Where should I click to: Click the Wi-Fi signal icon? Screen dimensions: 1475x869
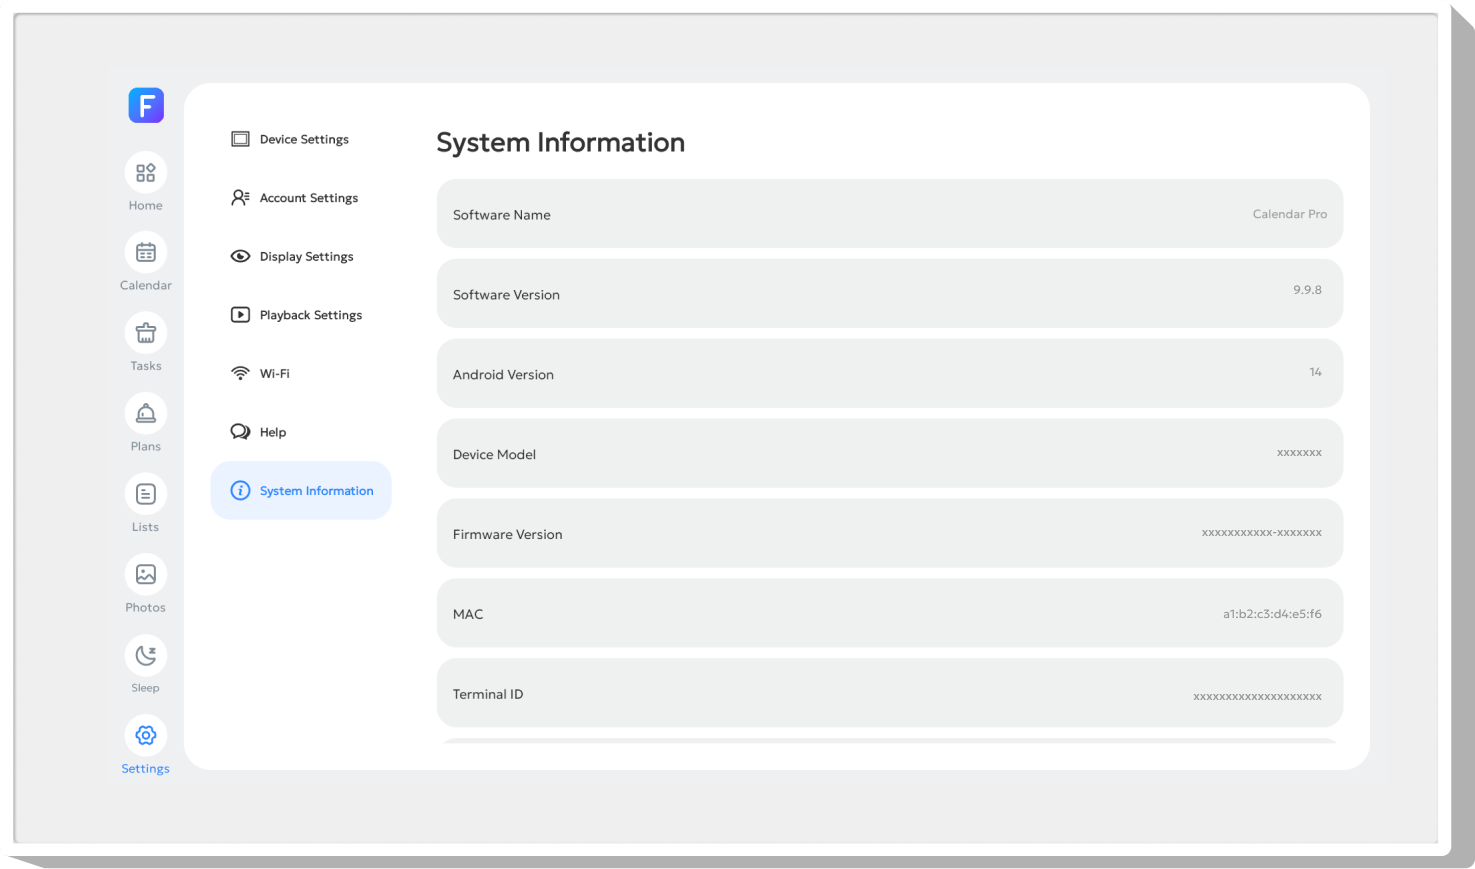(x=240, y=373)
